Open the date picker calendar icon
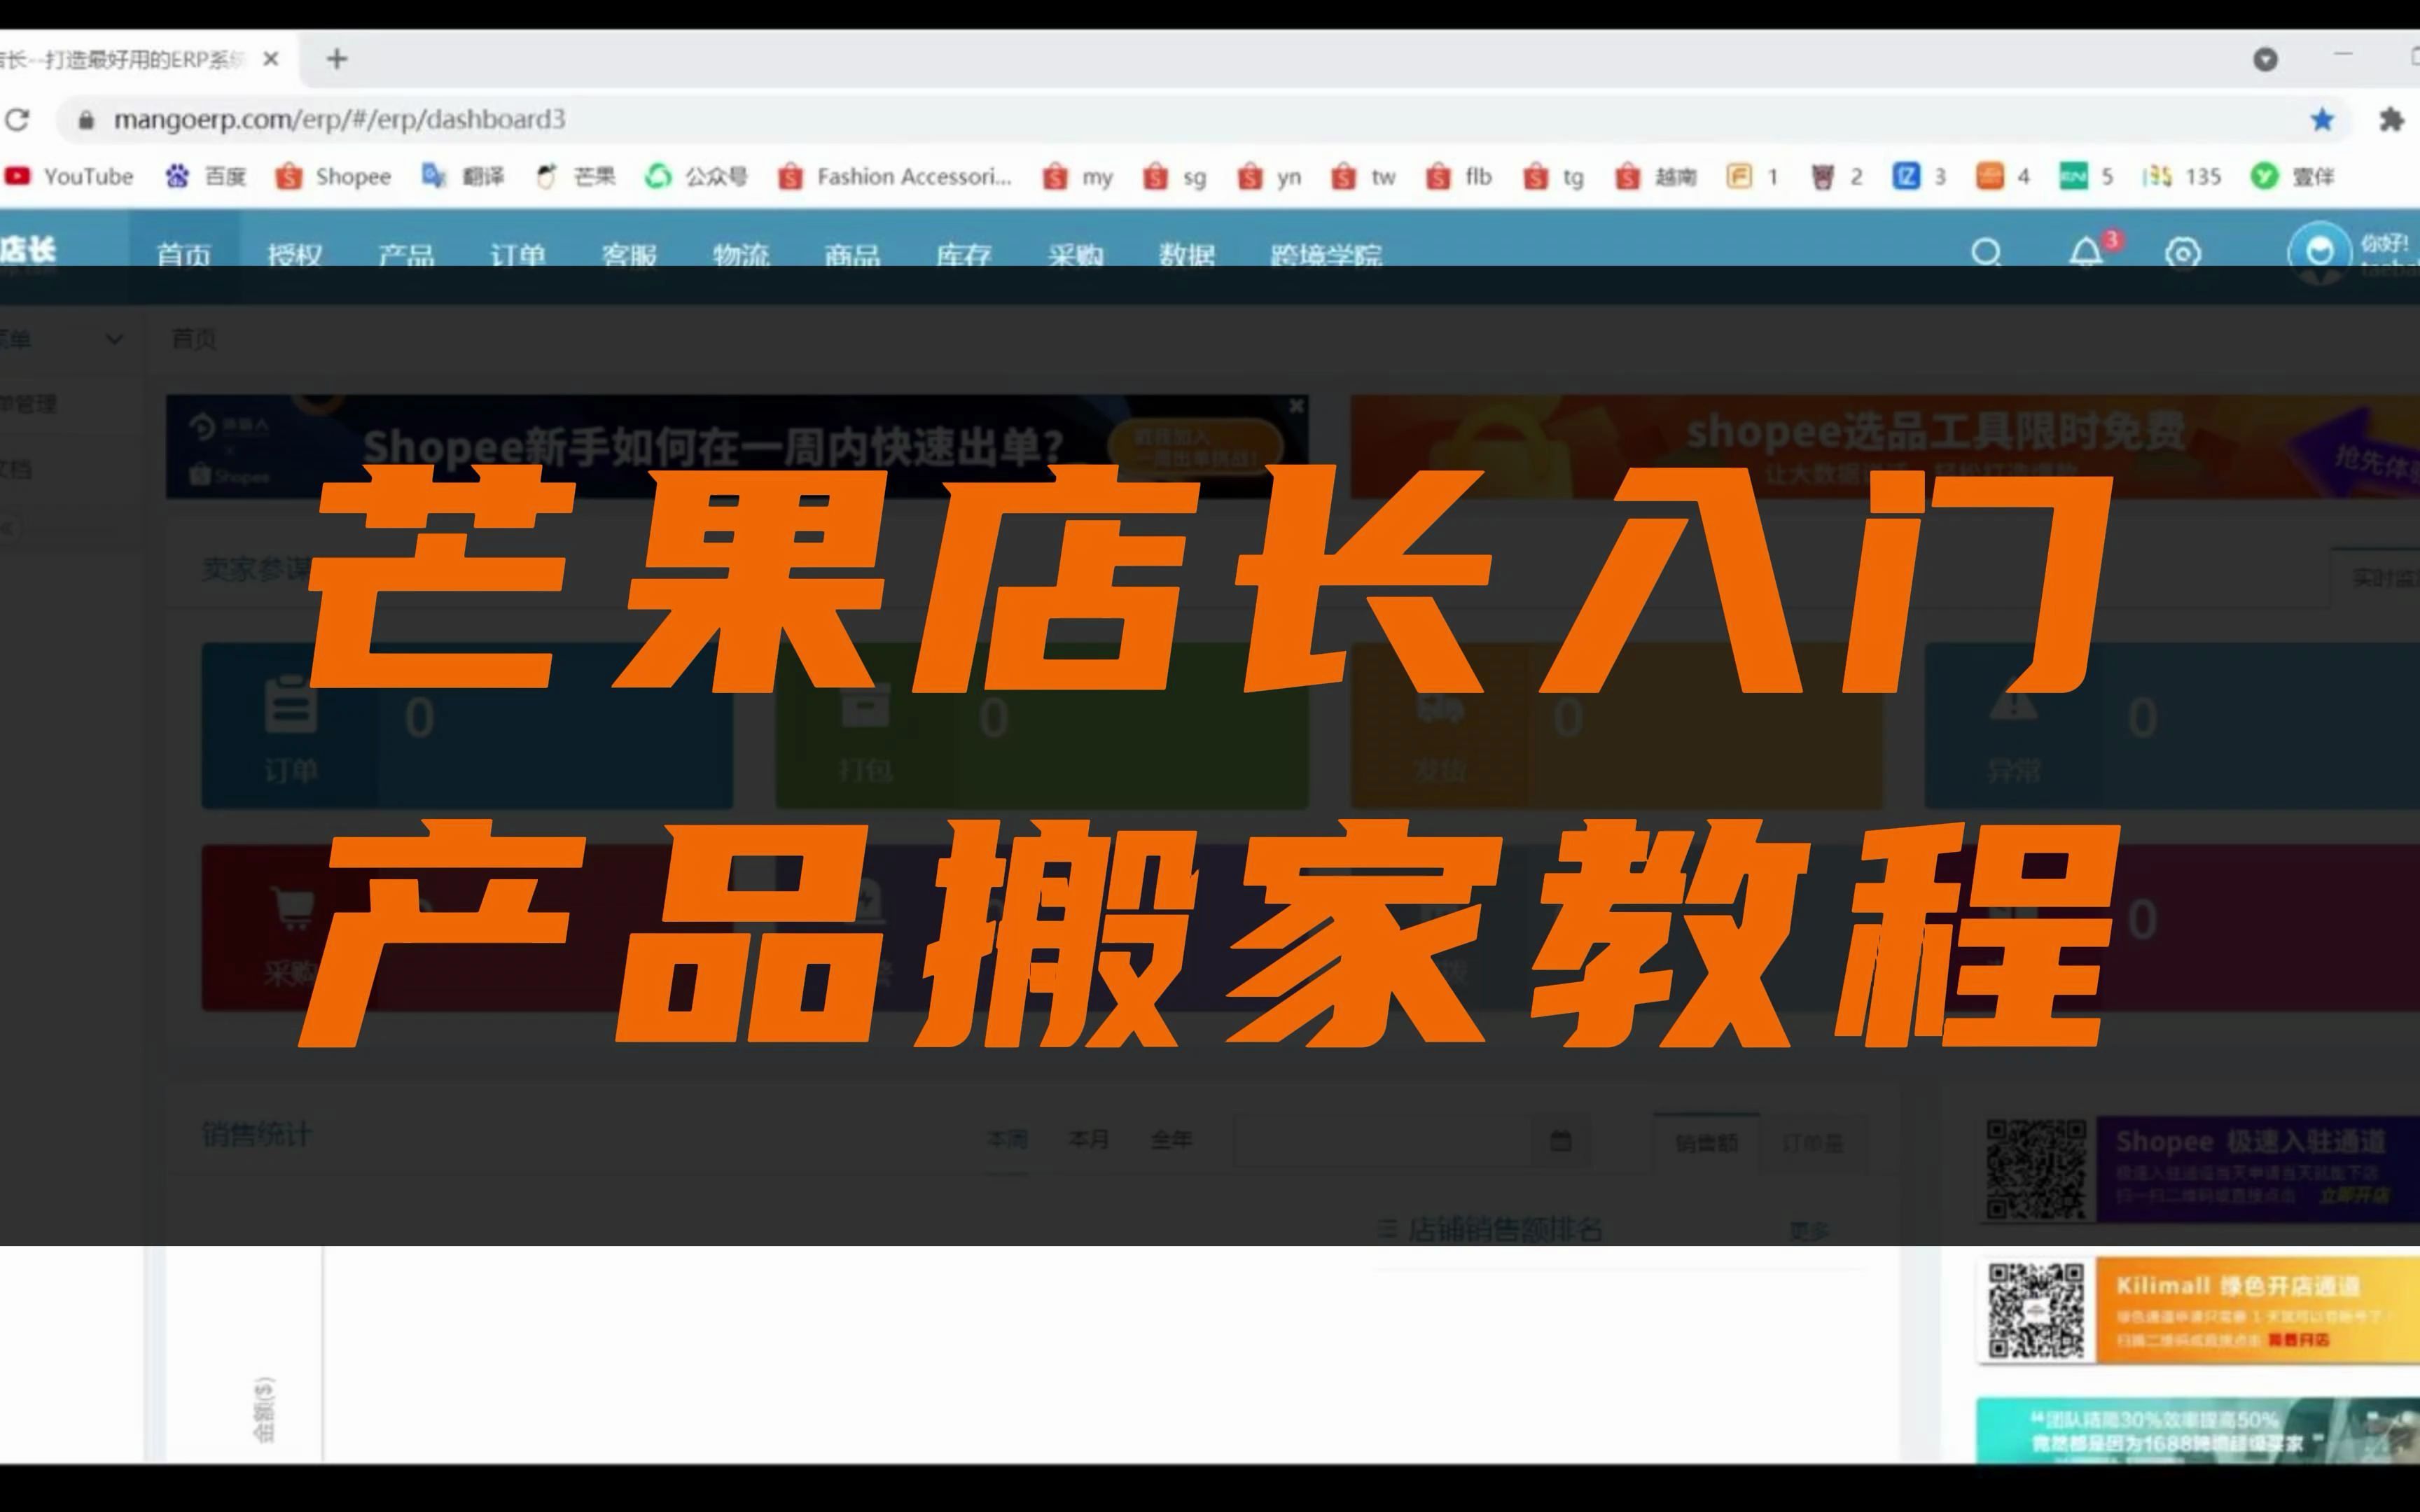Viewport: 2420px width, 1512px height. (x=1560, y=1140)
